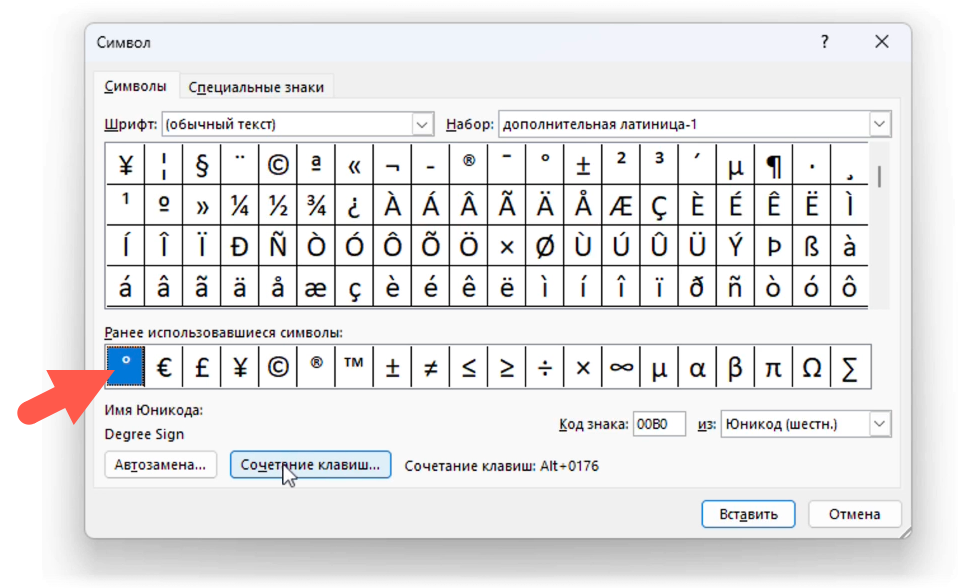Click the Автозамена button
Image resolution: width=966 pixels, height=588 pixels.
[x=160, y=465]
